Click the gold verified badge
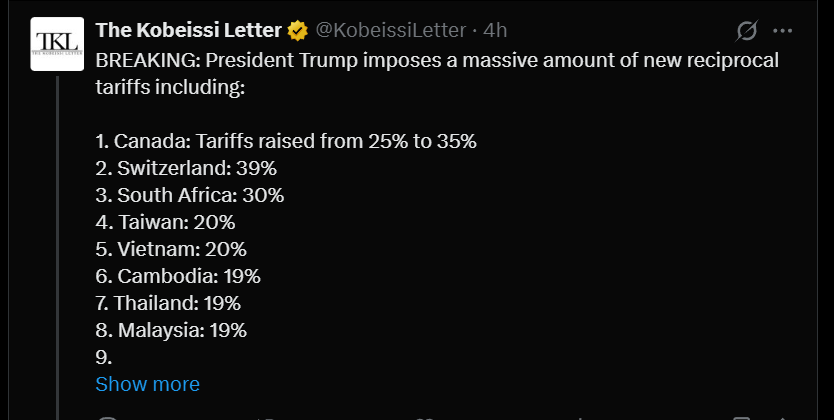 point(298,31)
